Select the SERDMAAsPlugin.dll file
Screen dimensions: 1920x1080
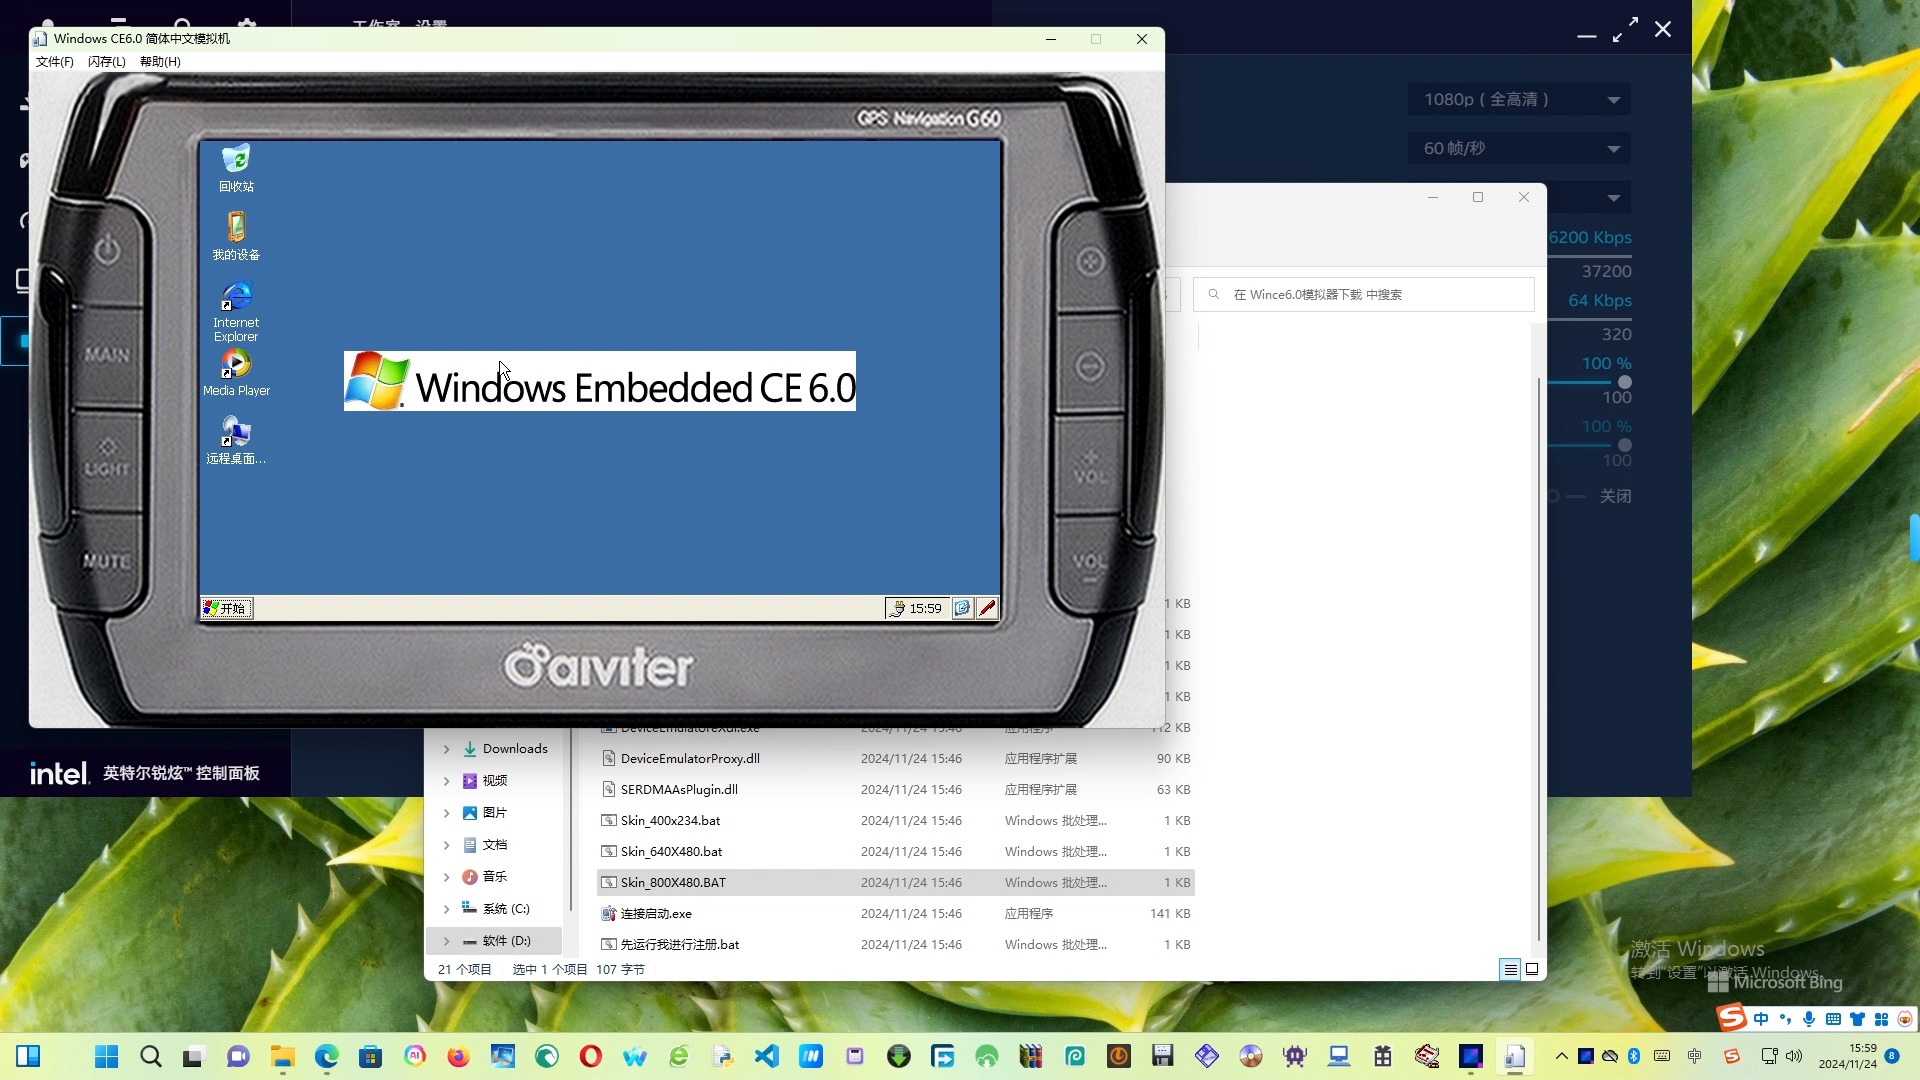(896, 789)
